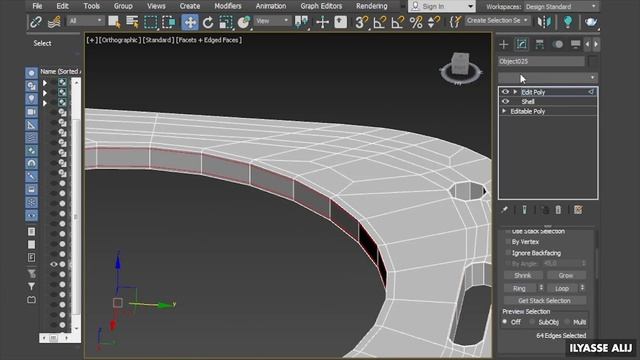This screenshot has height=360, width=640.
Task: Toggle Display Shapes filter in Scene Explorer
Action: (31, 86)
